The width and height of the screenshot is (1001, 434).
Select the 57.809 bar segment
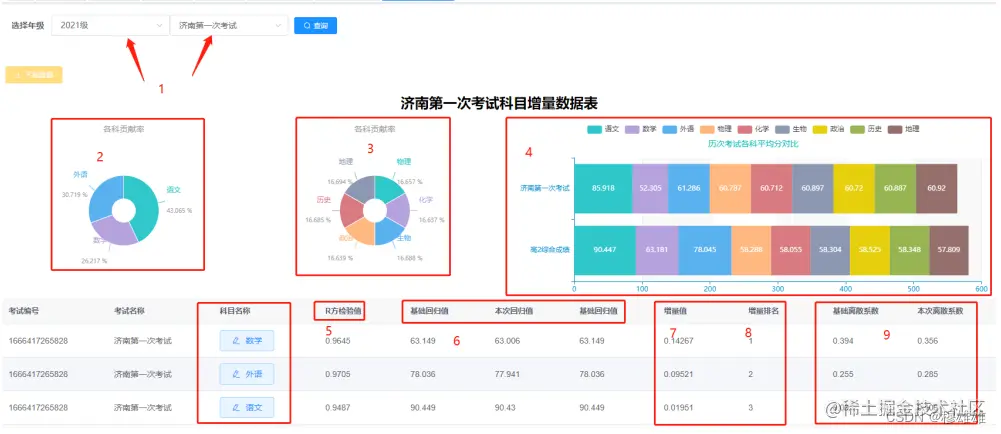(x=949, y=250)
